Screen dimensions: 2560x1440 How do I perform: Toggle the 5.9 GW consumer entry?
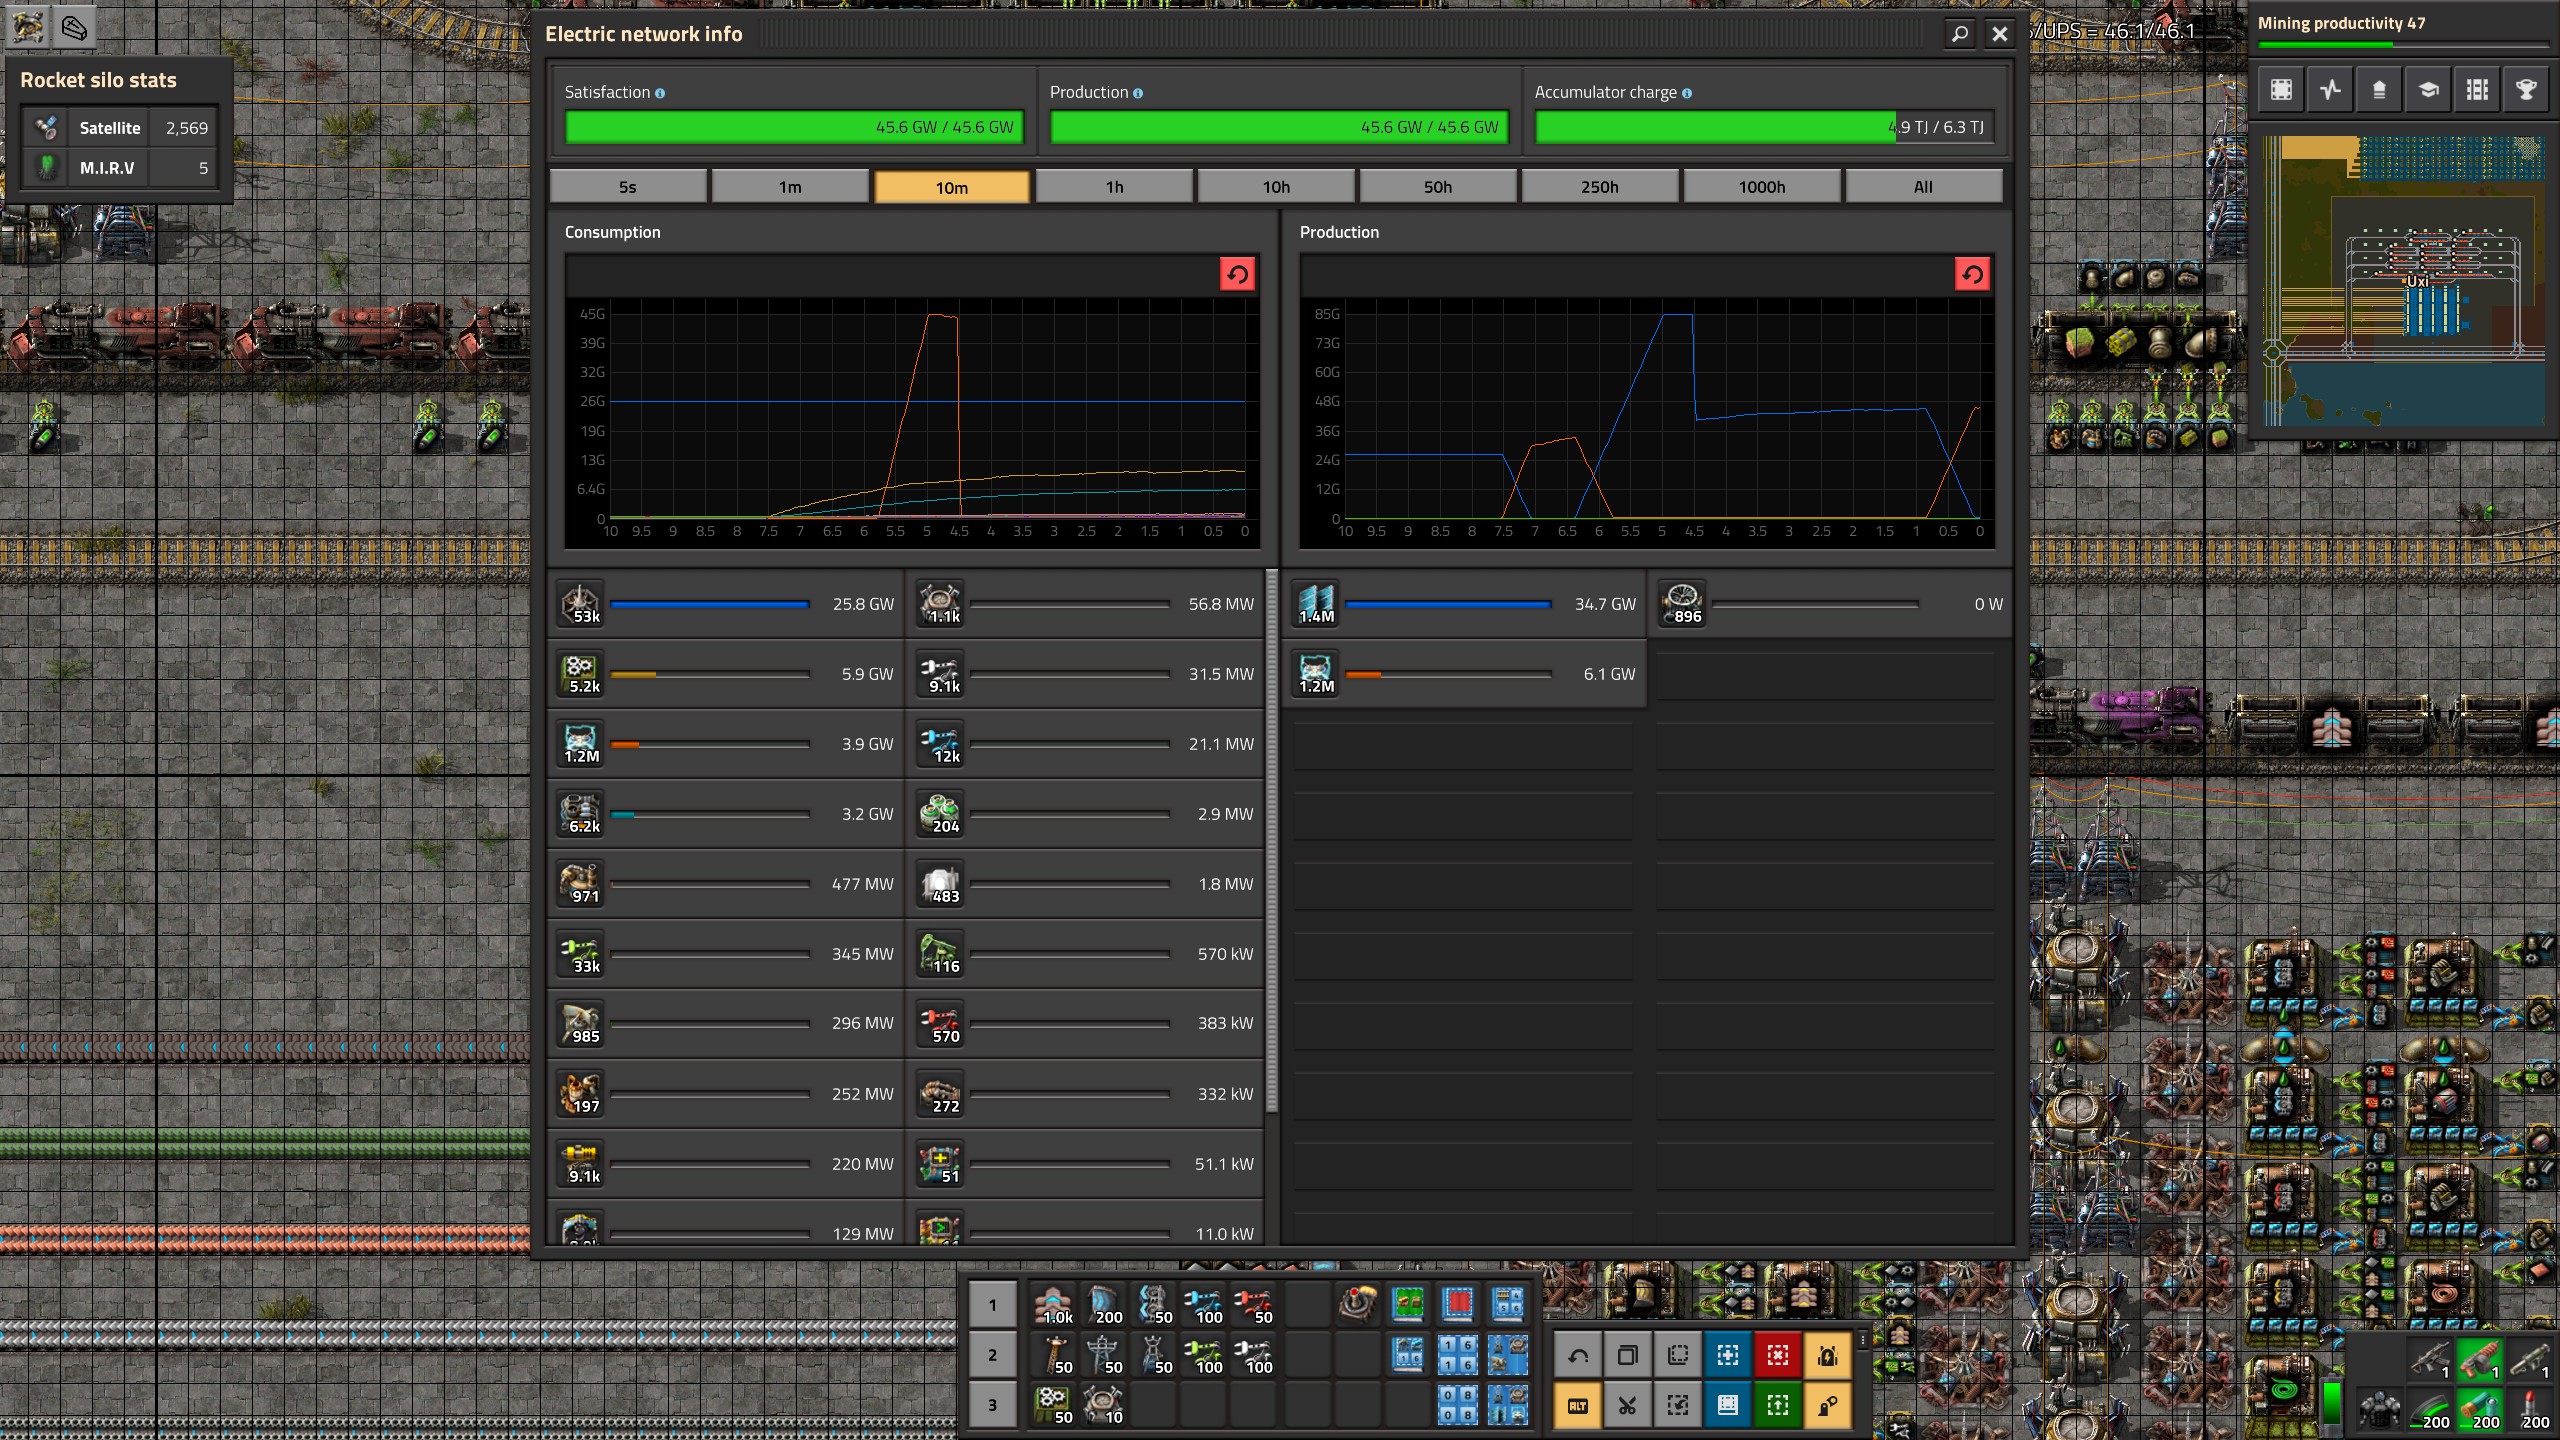point(727,674)
